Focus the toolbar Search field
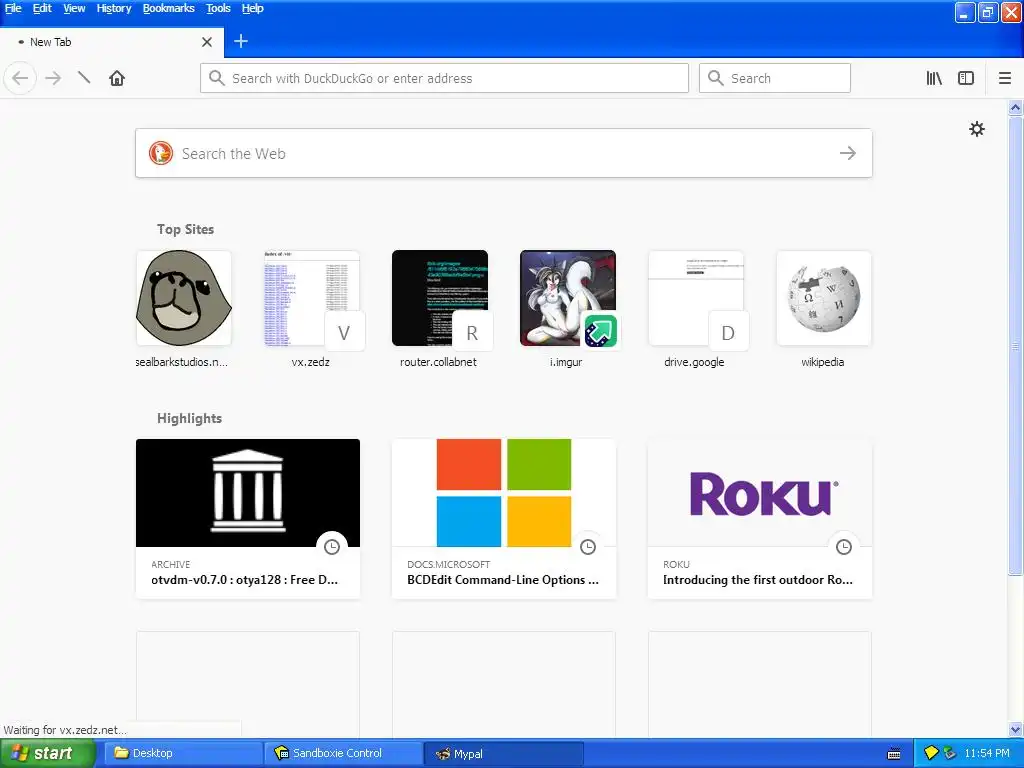This screenshot has height=768, width=1024. tap(775, 78)
